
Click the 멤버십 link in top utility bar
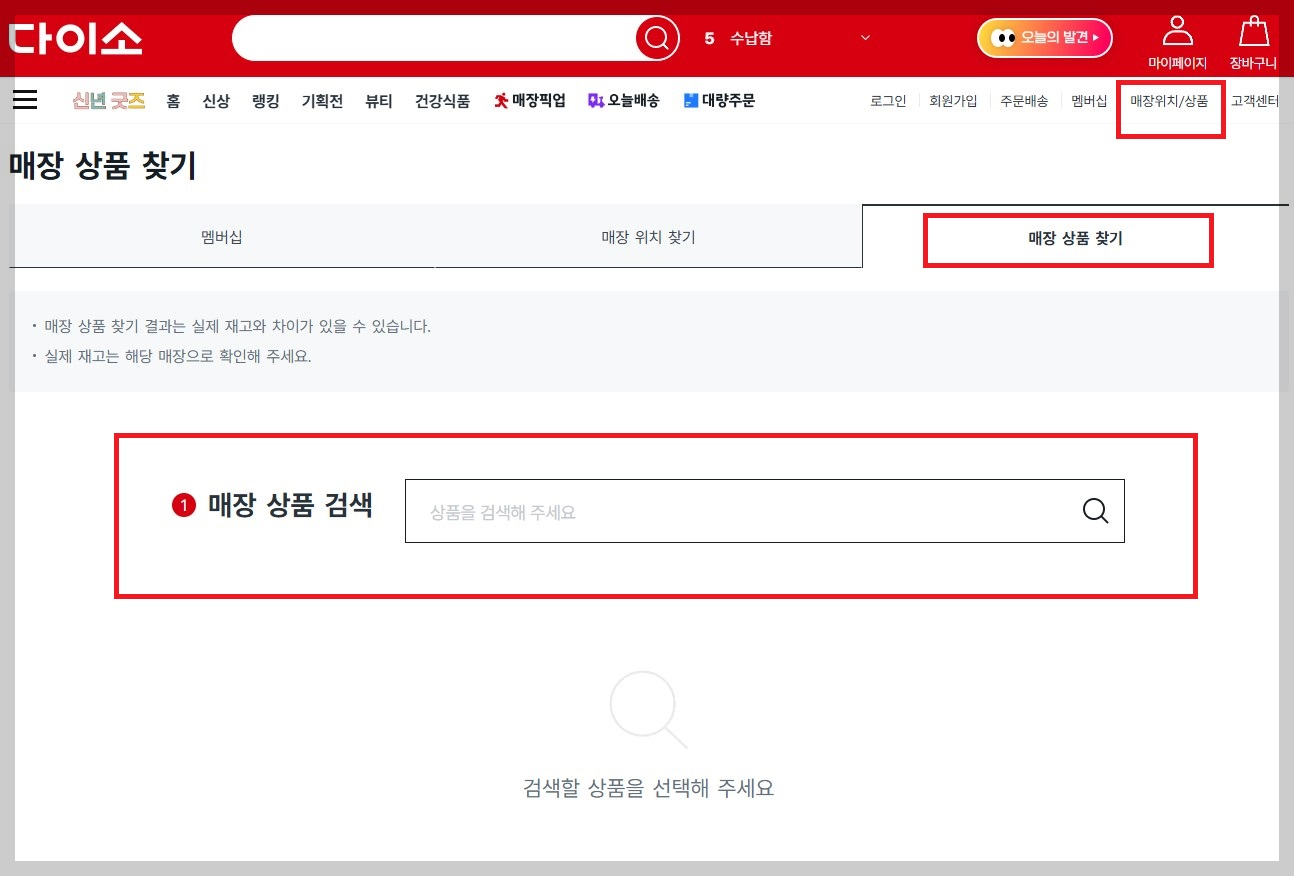(x=1089, y=101)
